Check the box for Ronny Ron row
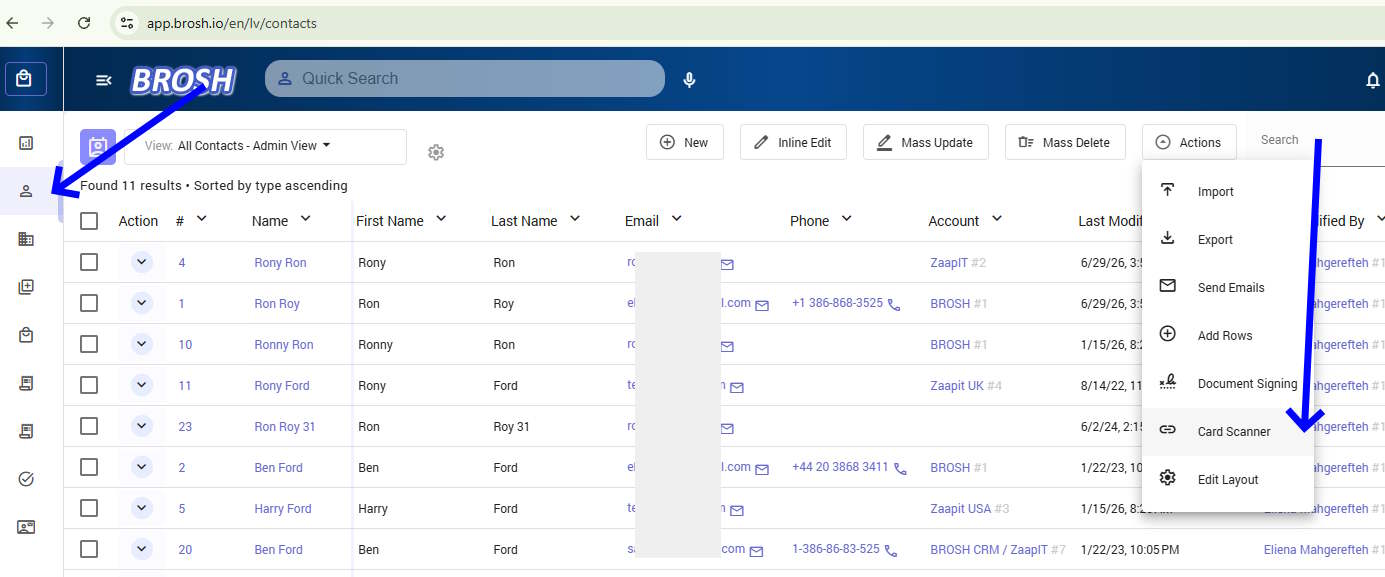This screenshot has height=577, width=1385. point(89,344)
